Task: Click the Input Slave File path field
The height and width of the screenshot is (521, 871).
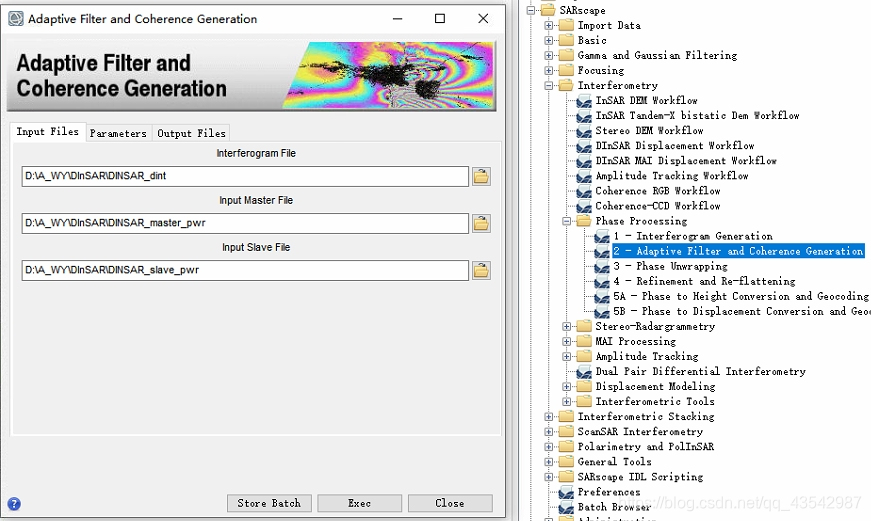Action: tap(245, 270)
